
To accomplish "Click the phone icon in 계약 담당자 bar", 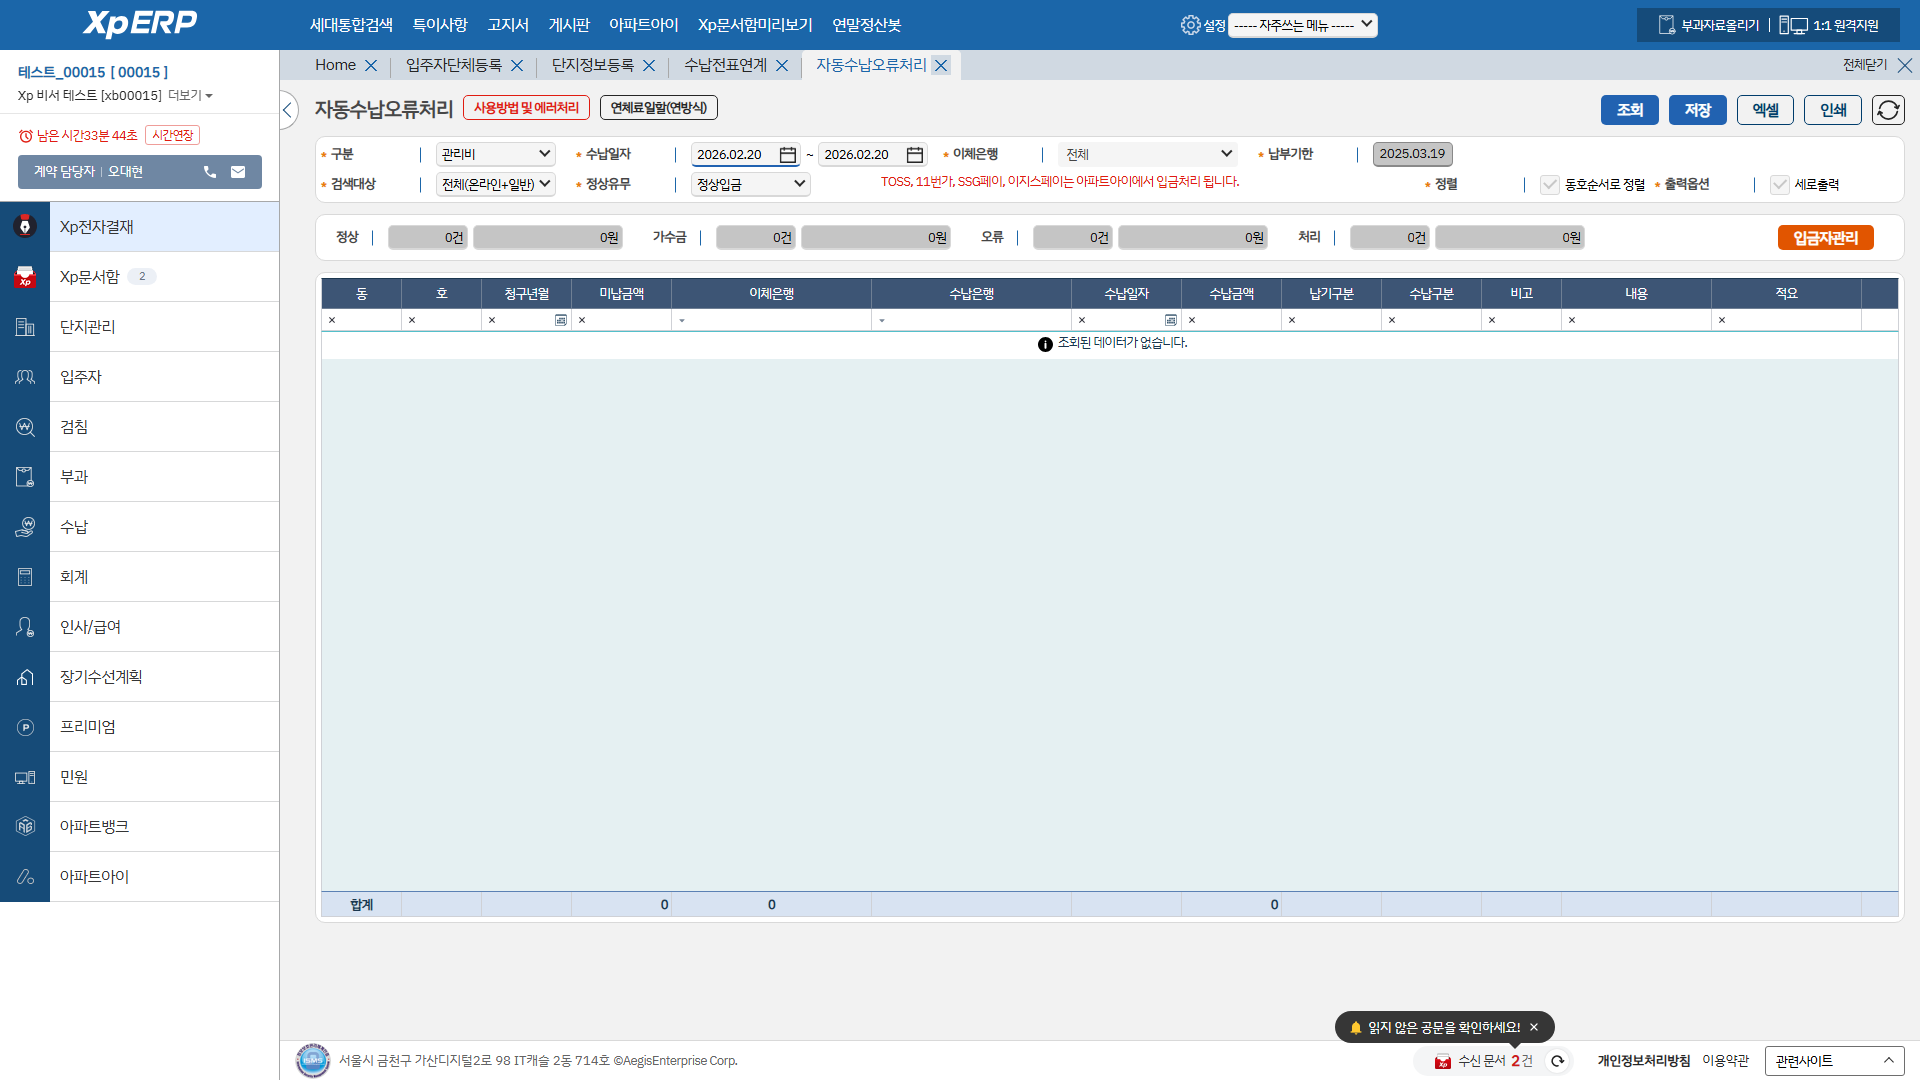I will (x=210, y=172).
